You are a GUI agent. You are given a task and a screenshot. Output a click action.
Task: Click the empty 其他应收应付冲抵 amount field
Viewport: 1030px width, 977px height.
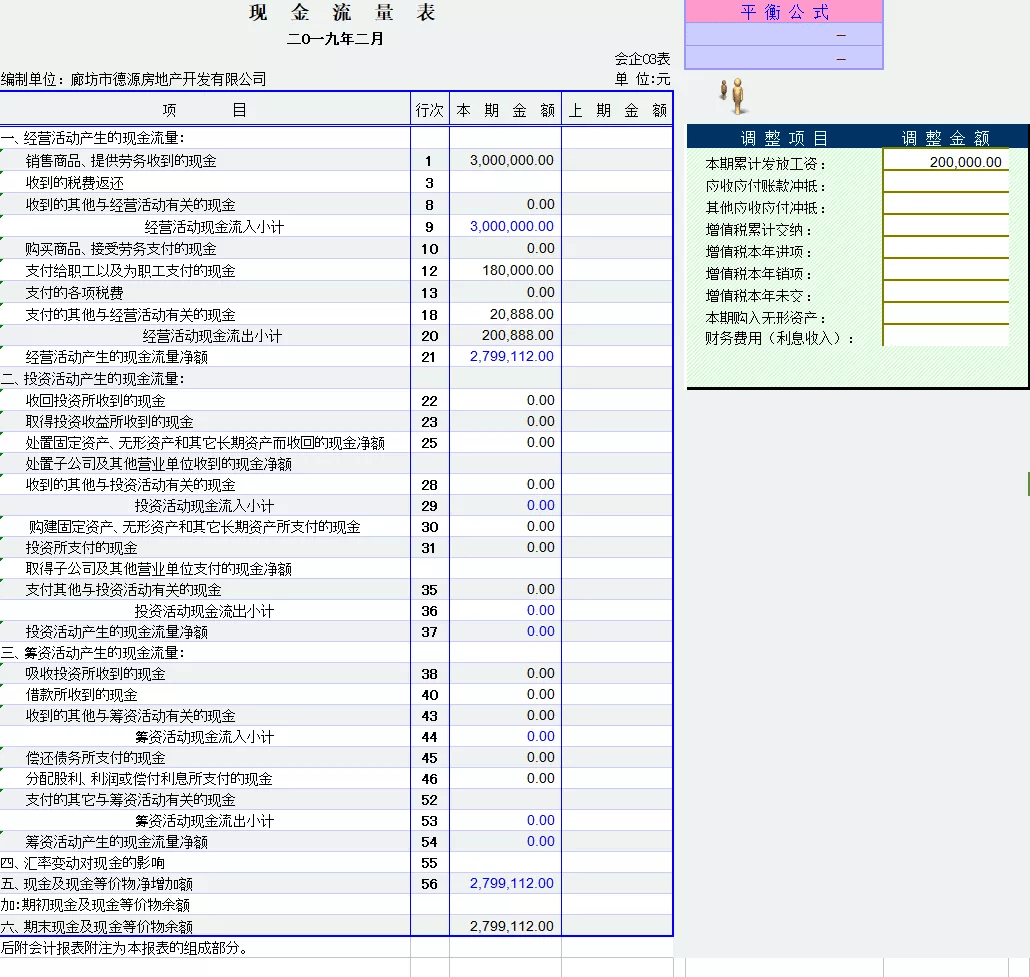tap(945, 204)
